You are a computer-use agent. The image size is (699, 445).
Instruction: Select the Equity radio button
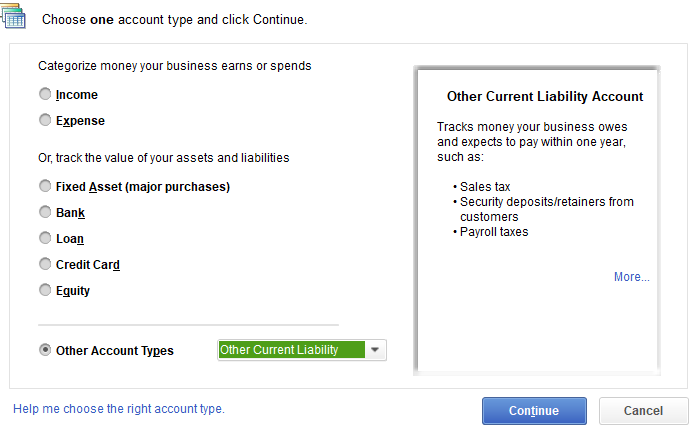click(x=44, y=290)
